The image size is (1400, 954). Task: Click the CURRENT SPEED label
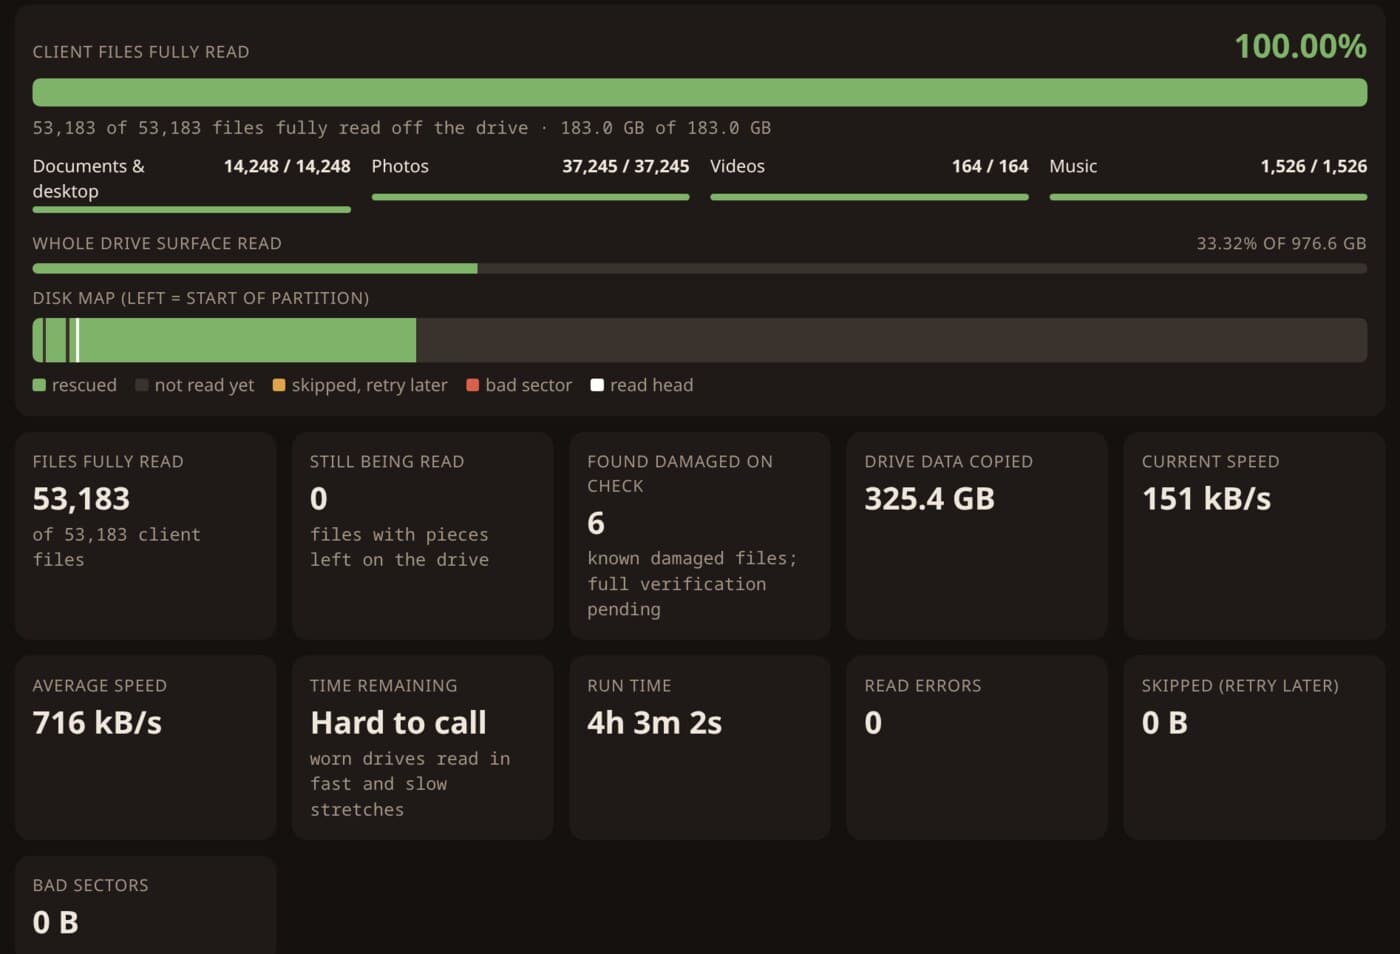pyautogui.click(x=1210, y=462)
